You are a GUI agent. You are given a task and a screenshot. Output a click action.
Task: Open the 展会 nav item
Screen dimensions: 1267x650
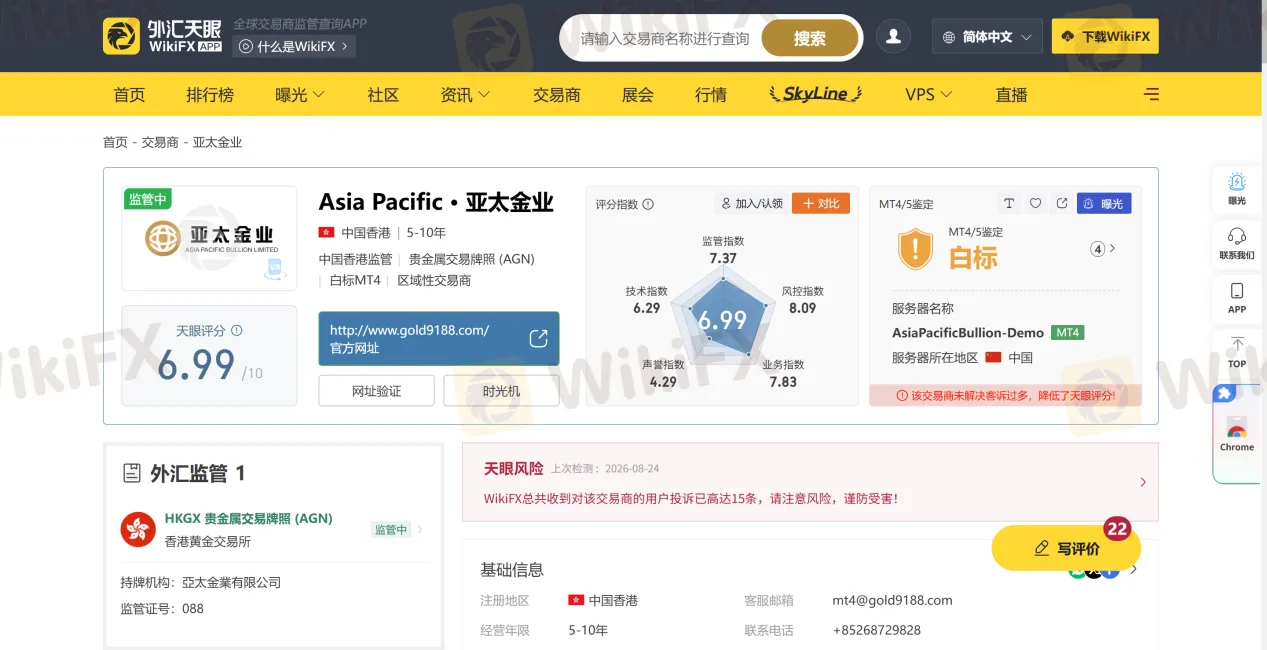point(638,94)
